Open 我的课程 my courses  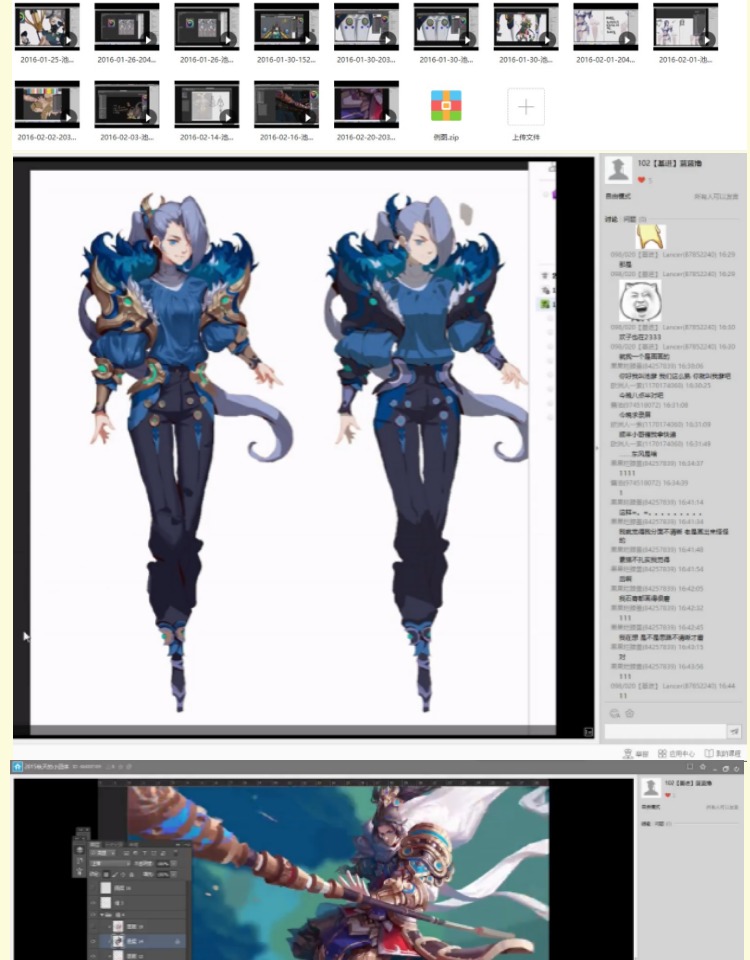722,754
